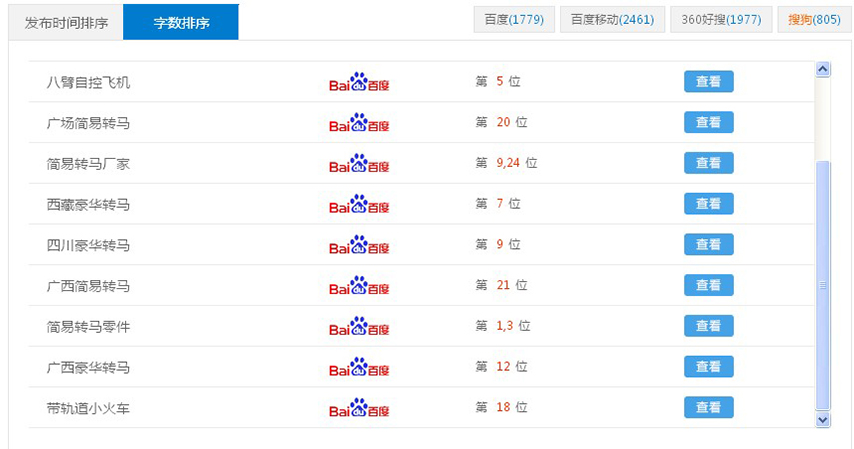Click 查看 for 八臂自控飞机
The width and height of the screenshot is (854, 449).
coord(709,82)
